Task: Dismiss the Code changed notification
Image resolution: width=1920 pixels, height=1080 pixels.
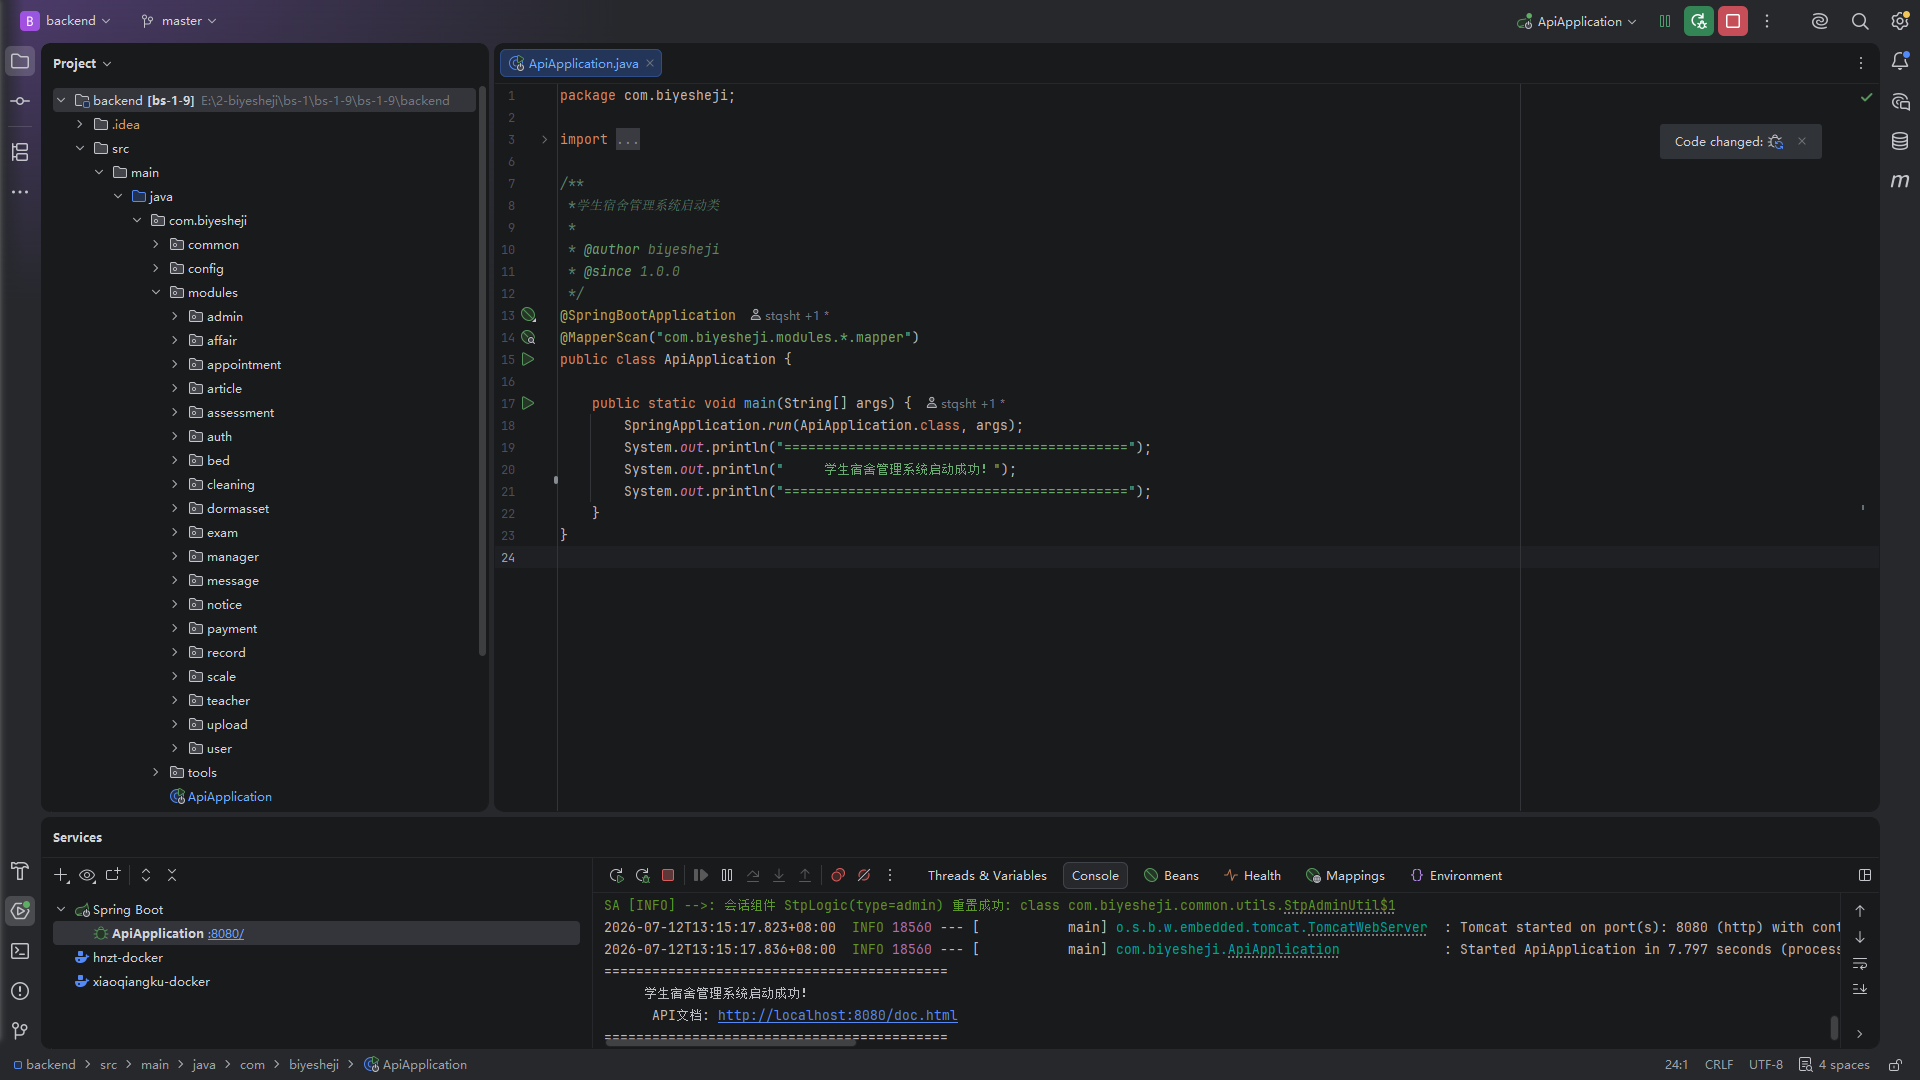Action: pyautogui.click(x=1802, y=141)
